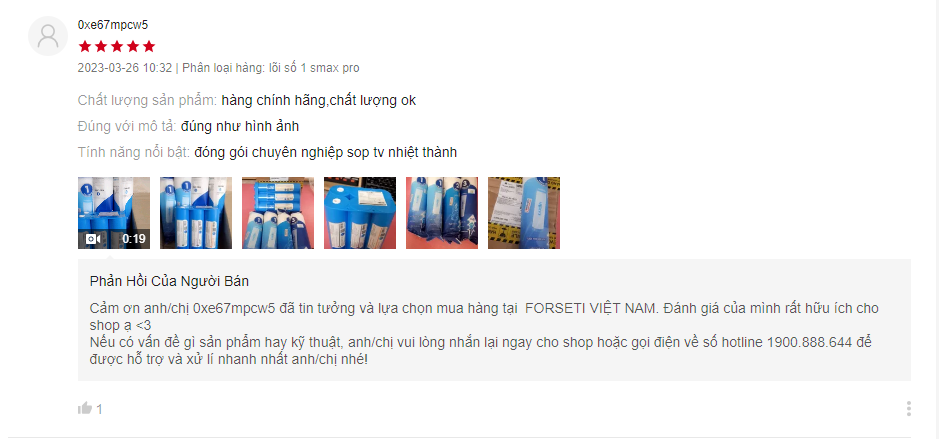Viewport: 939px width, 439px height.
Task: Like the review with thumbs-up icon
Action: click(85, 408)
